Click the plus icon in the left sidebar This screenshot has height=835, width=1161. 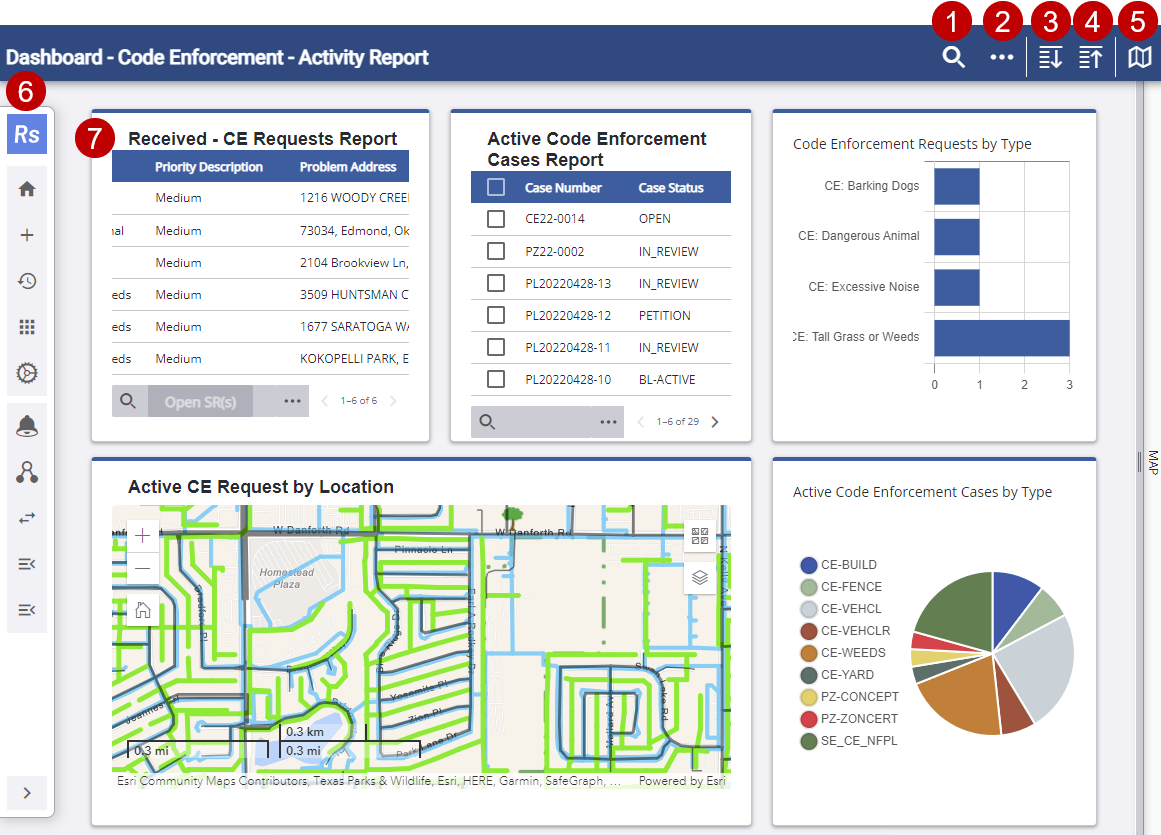click(x=27, y=235)
